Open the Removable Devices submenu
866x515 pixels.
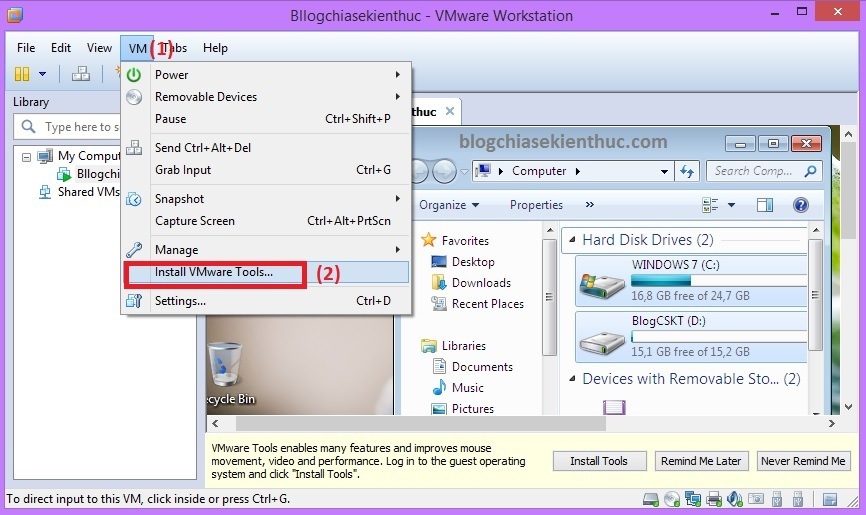pos(266,97)
